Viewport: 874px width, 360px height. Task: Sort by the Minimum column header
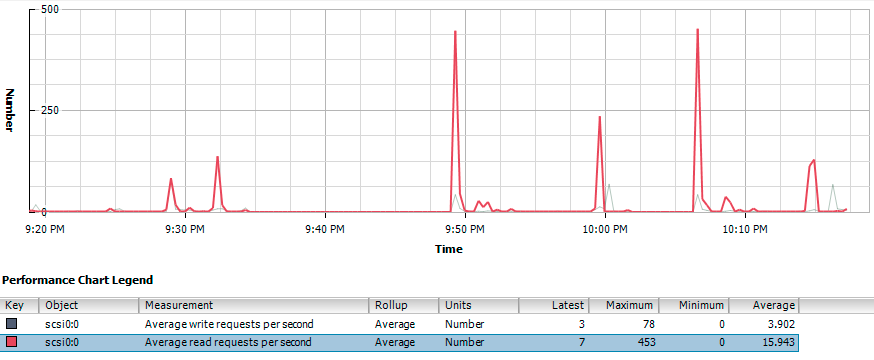694,305
